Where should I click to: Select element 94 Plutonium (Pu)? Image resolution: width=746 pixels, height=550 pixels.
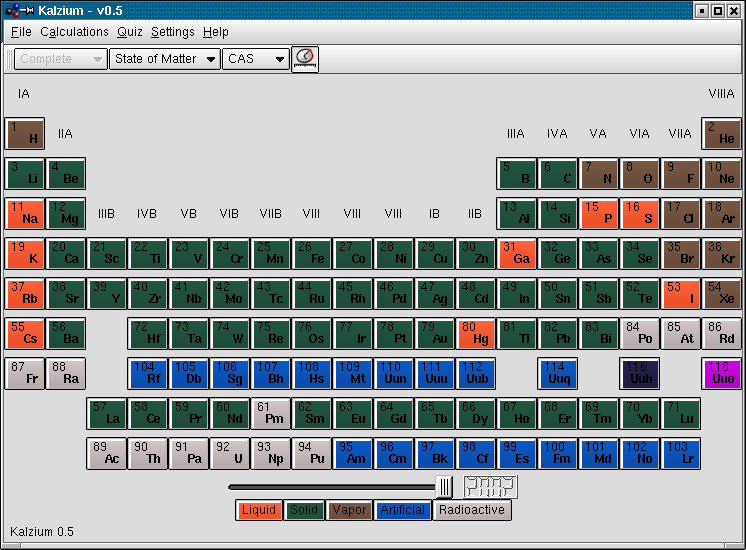(311, 453)
